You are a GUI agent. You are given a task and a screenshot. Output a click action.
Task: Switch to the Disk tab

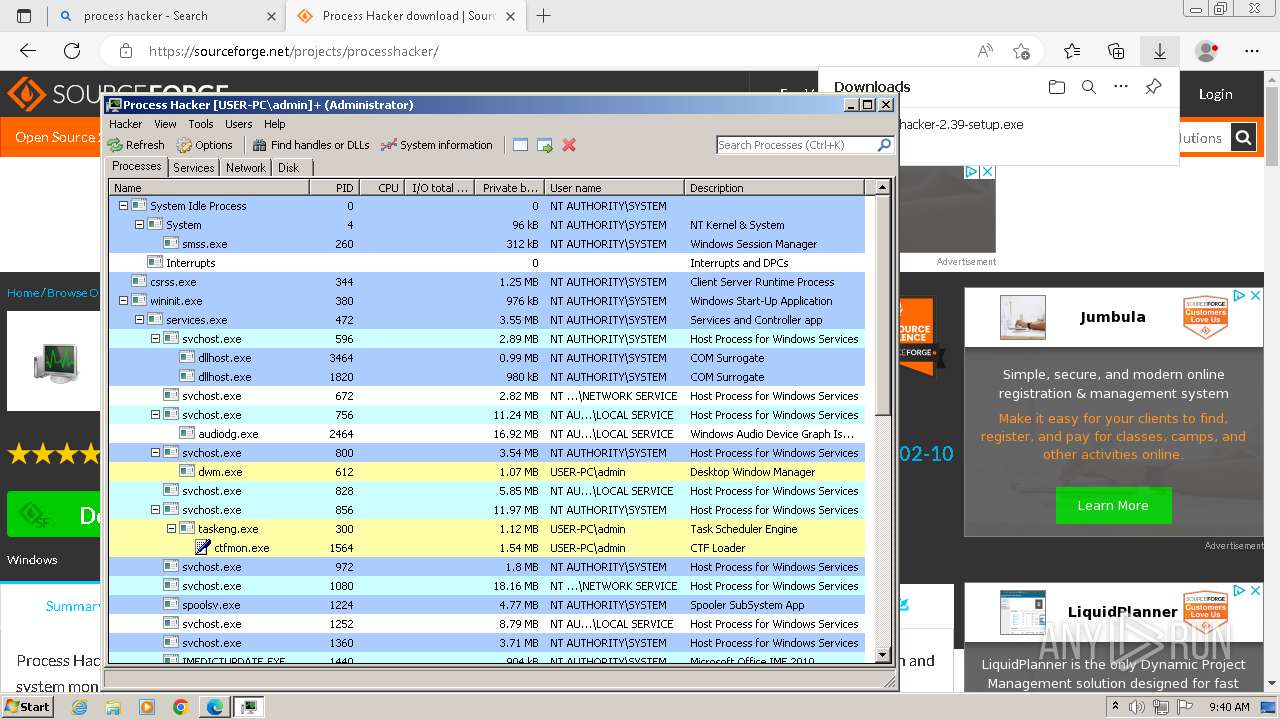pos(288,168)
